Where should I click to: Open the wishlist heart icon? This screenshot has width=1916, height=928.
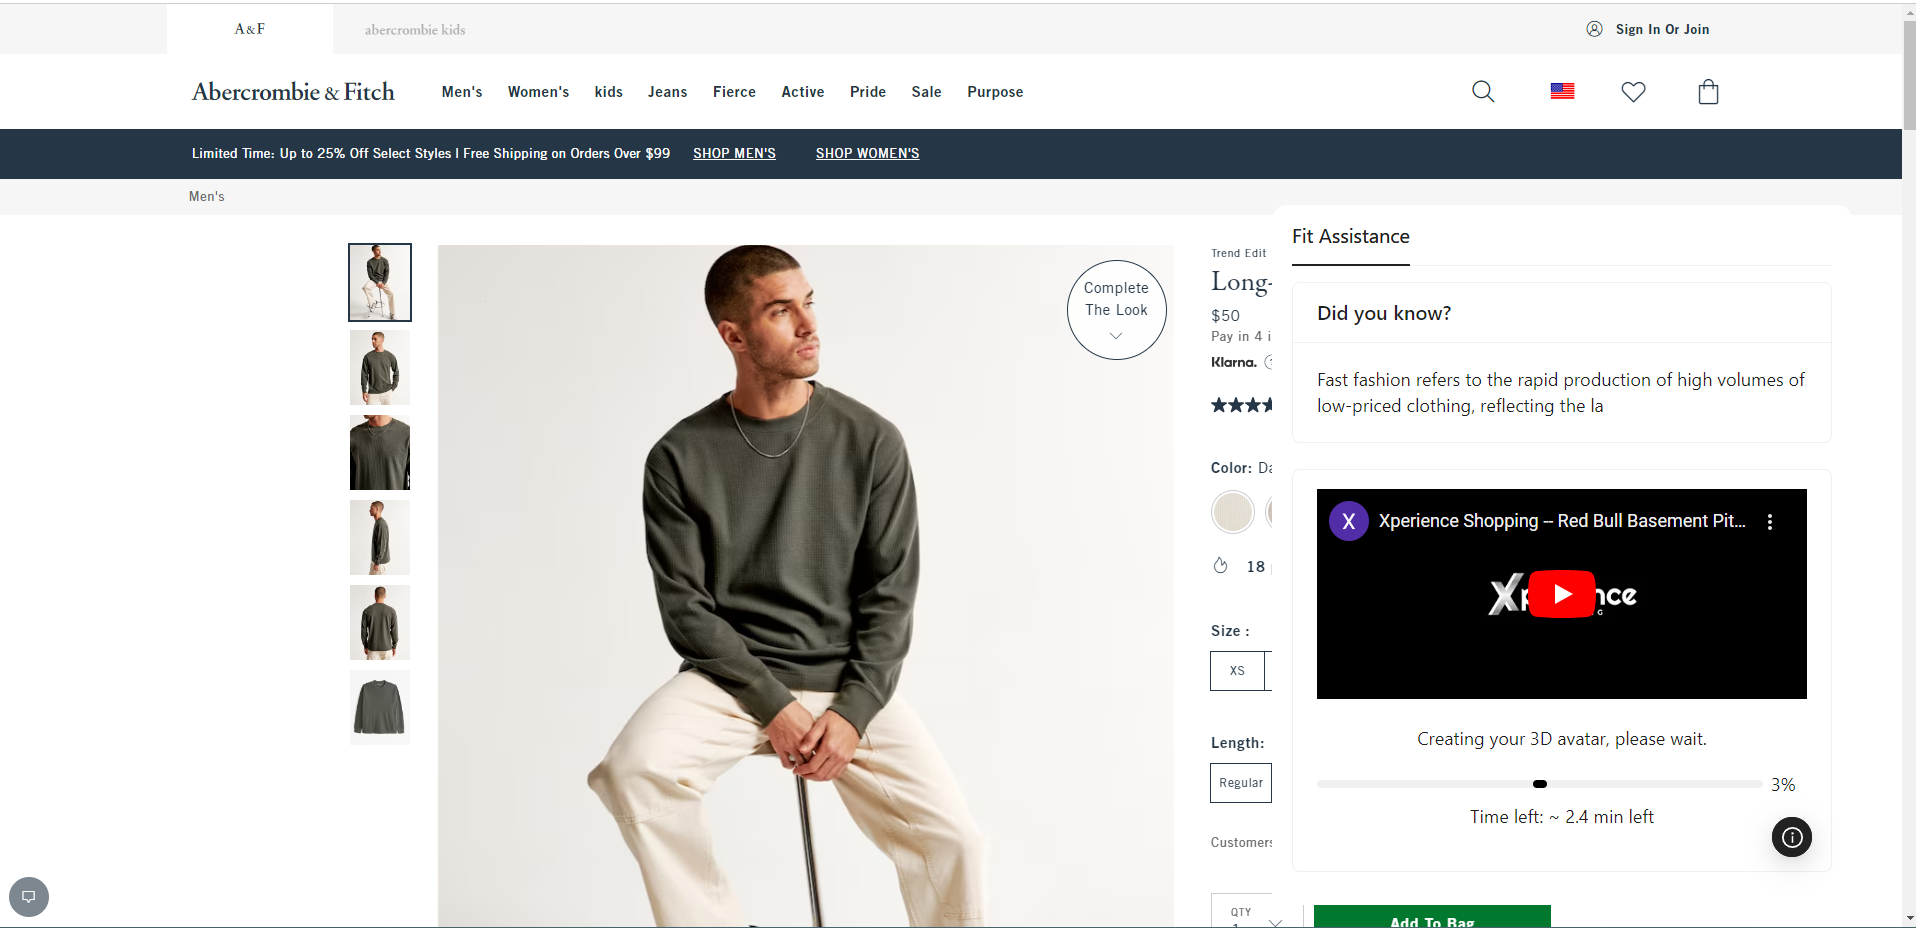pyautogui.click(x=1633, y=92)
